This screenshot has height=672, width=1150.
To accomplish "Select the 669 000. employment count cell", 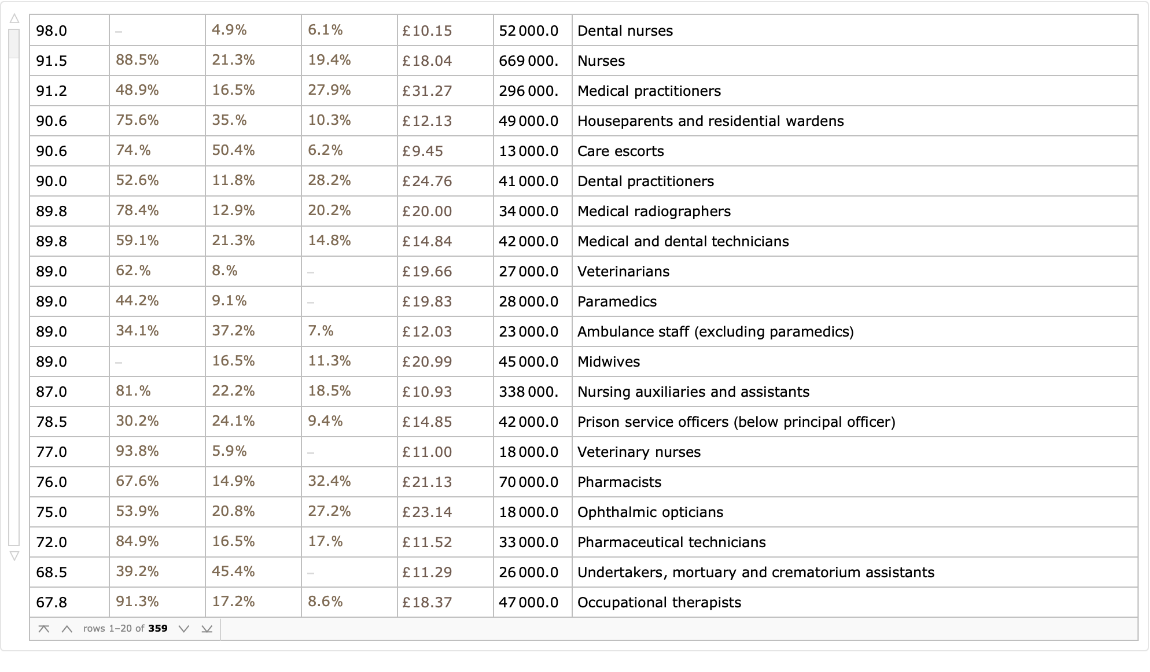I will point(529,61).
